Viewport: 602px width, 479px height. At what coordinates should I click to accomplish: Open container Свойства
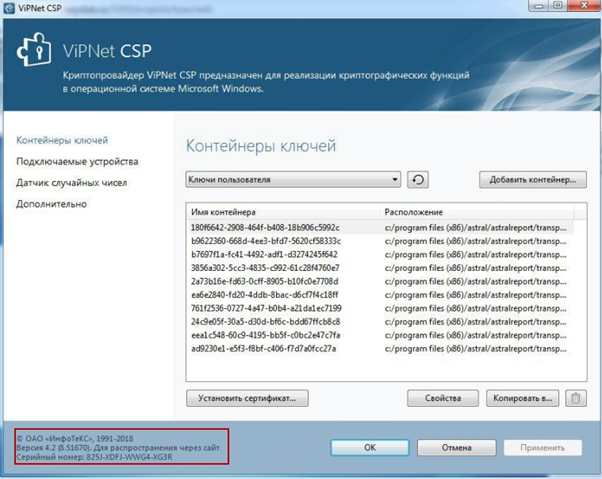(443, 398)
